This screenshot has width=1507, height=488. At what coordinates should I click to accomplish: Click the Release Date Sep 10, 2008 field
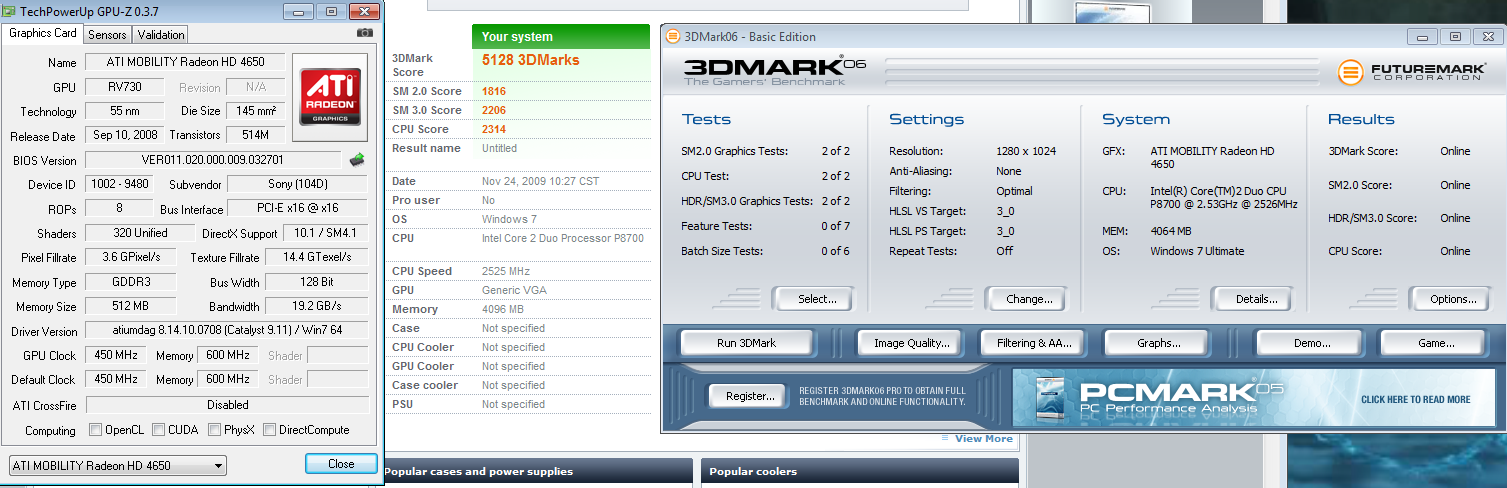[x=123, y=135]
